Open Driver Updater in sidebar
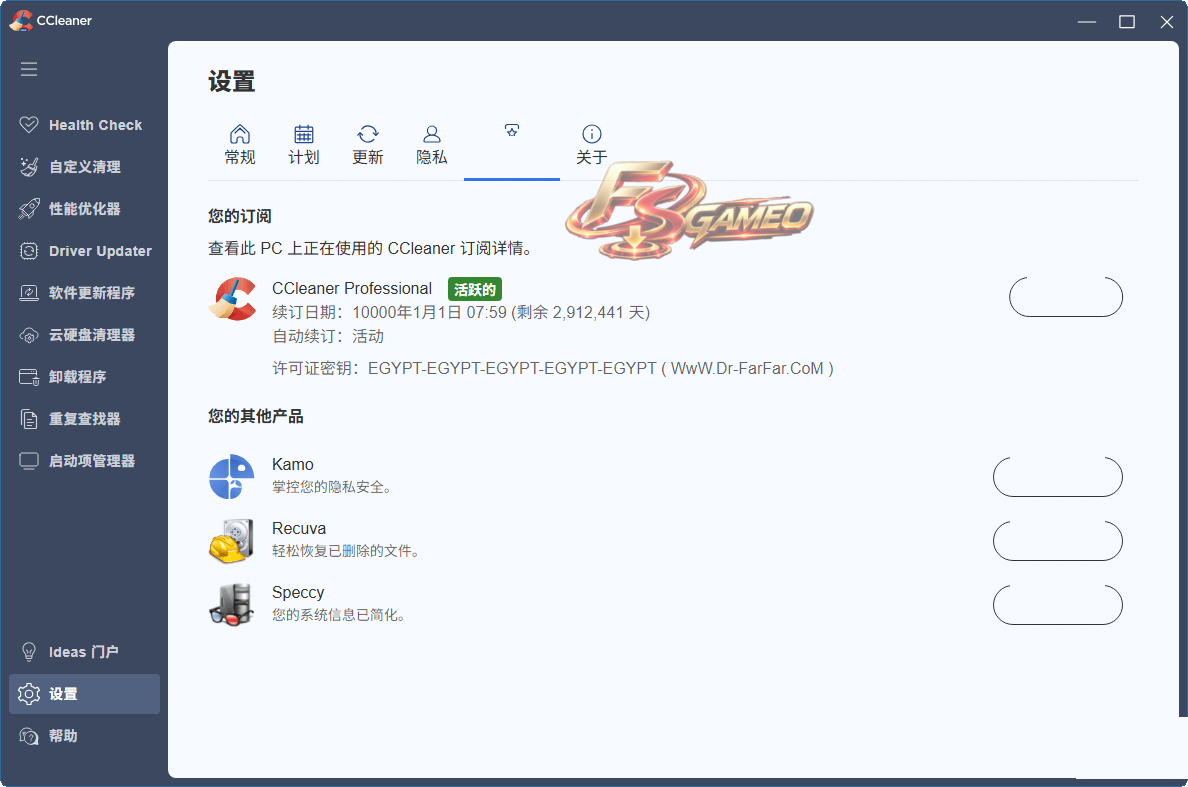This screenshot has height=787, width=1188. [x=84, y=251]
